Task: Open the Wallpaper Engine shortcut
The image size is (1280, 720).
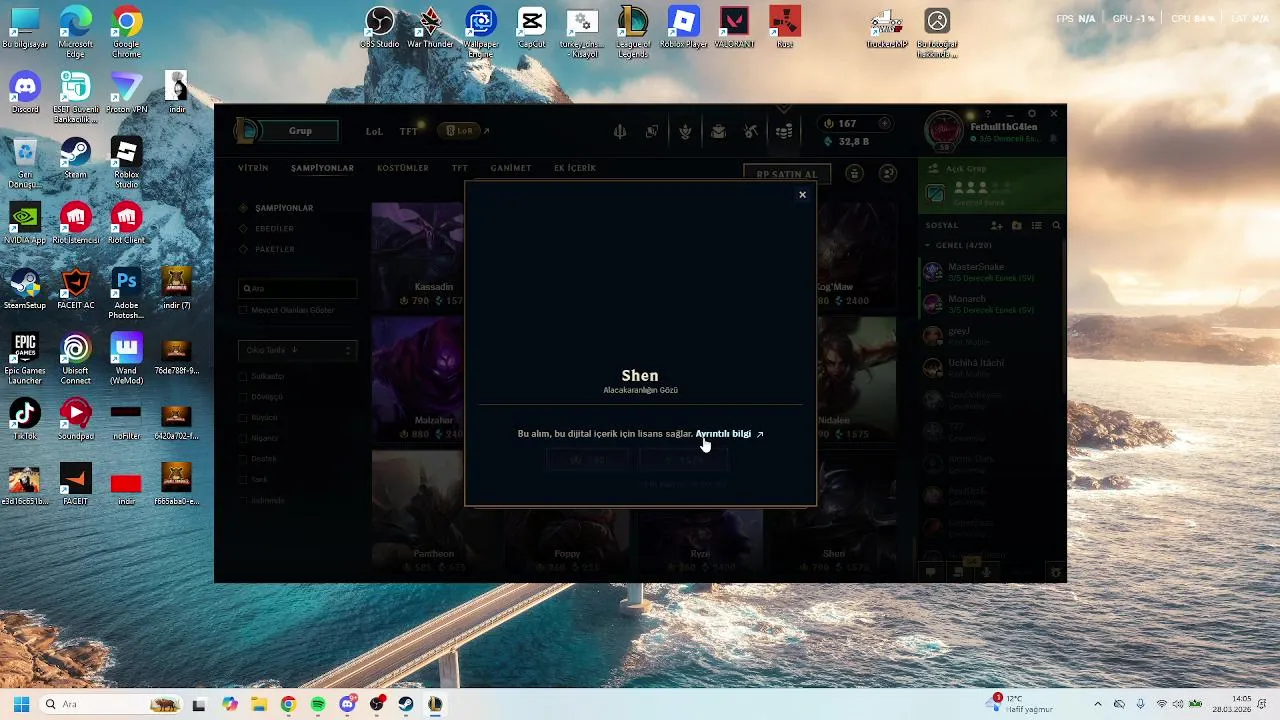Action: [x=481, y=32]
